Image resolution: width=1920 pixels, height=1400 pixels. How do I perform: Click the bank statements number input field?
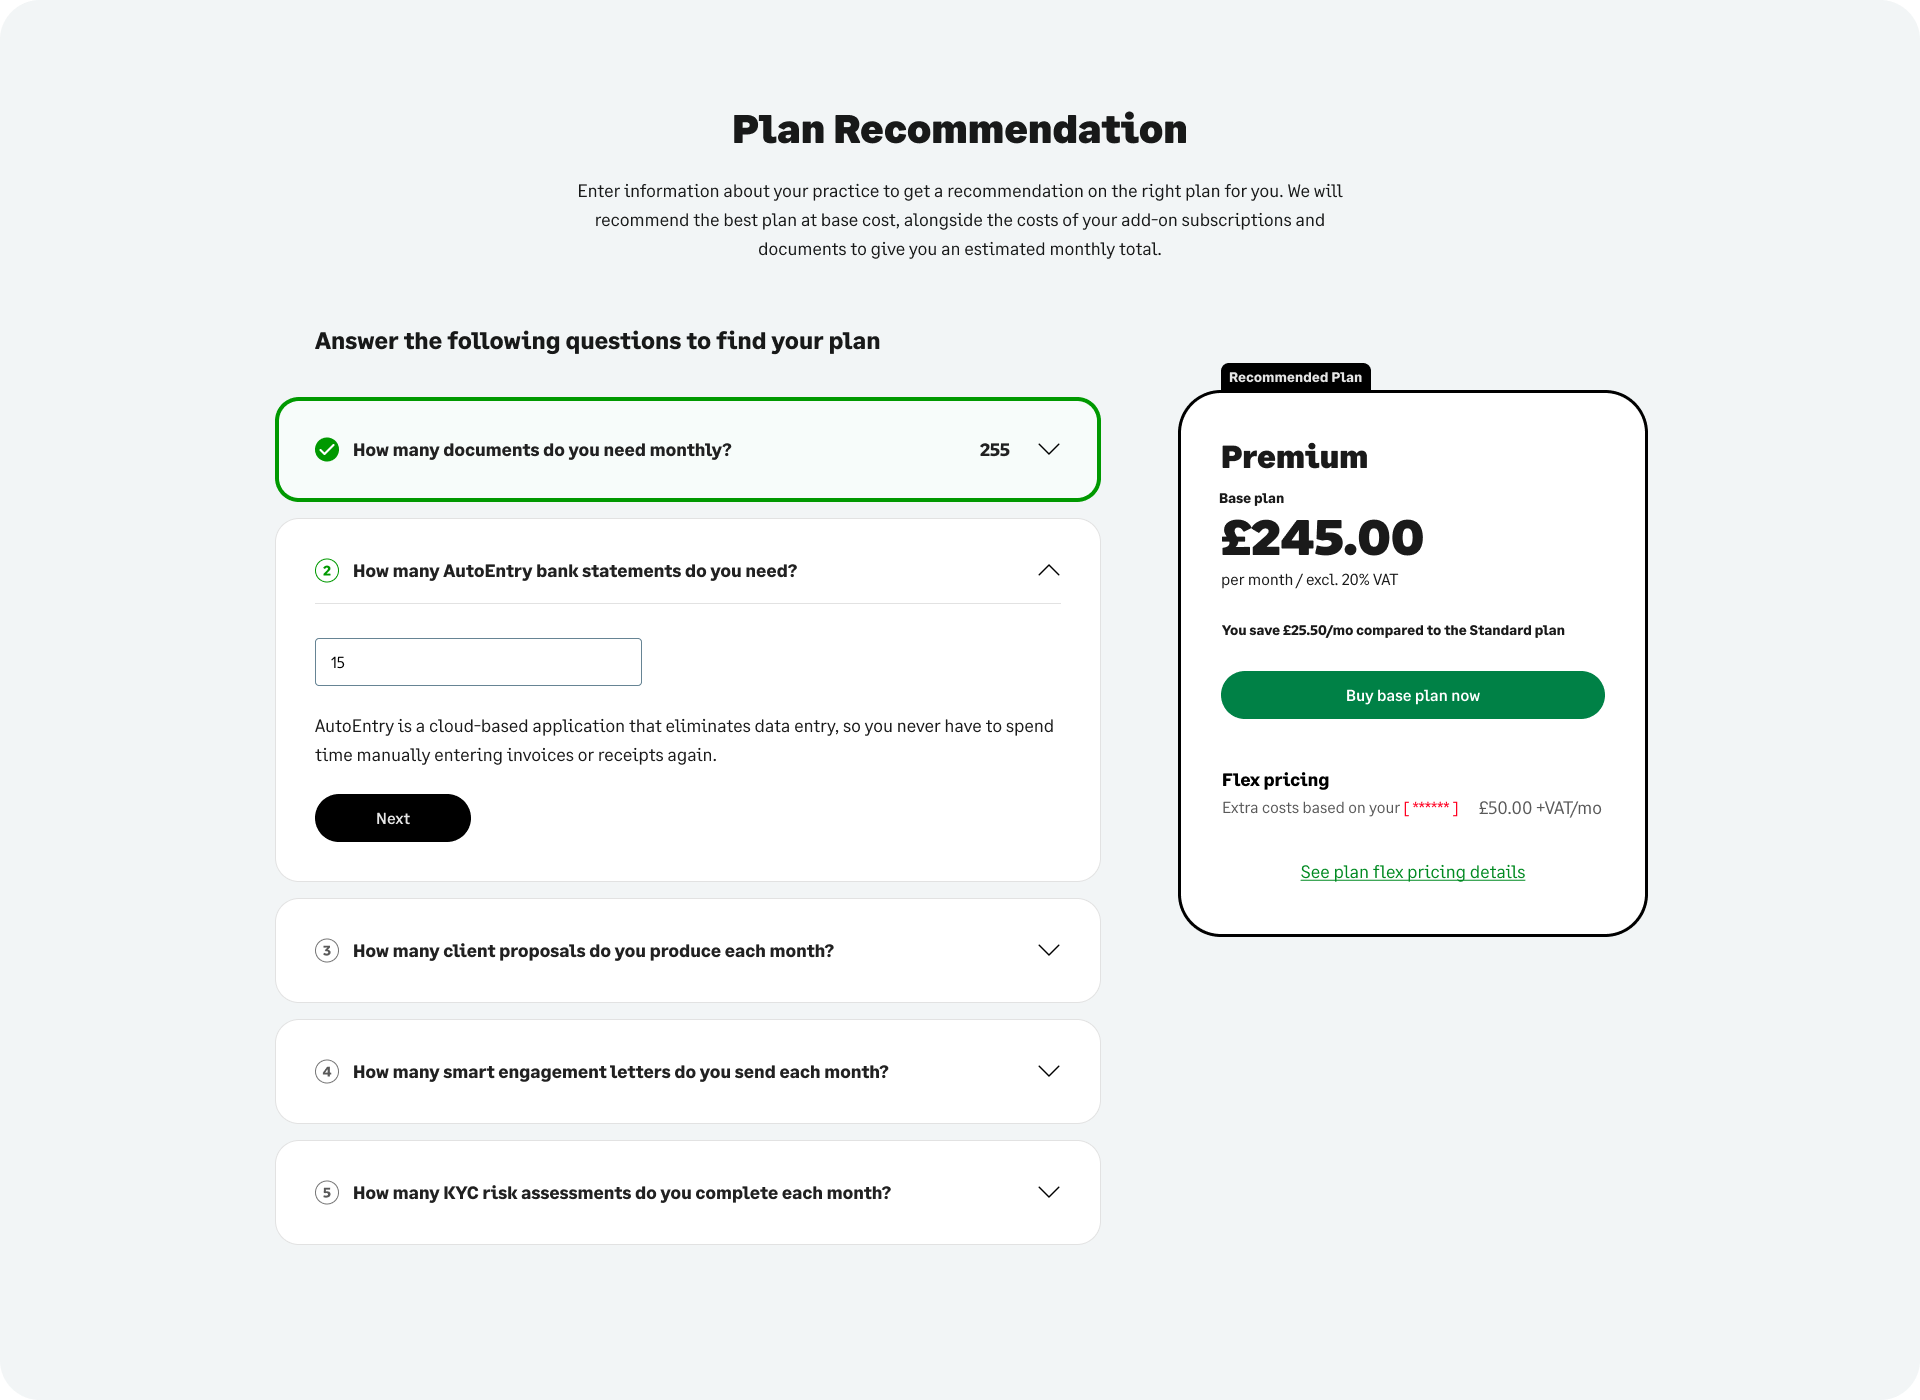(x=478, y=662)
